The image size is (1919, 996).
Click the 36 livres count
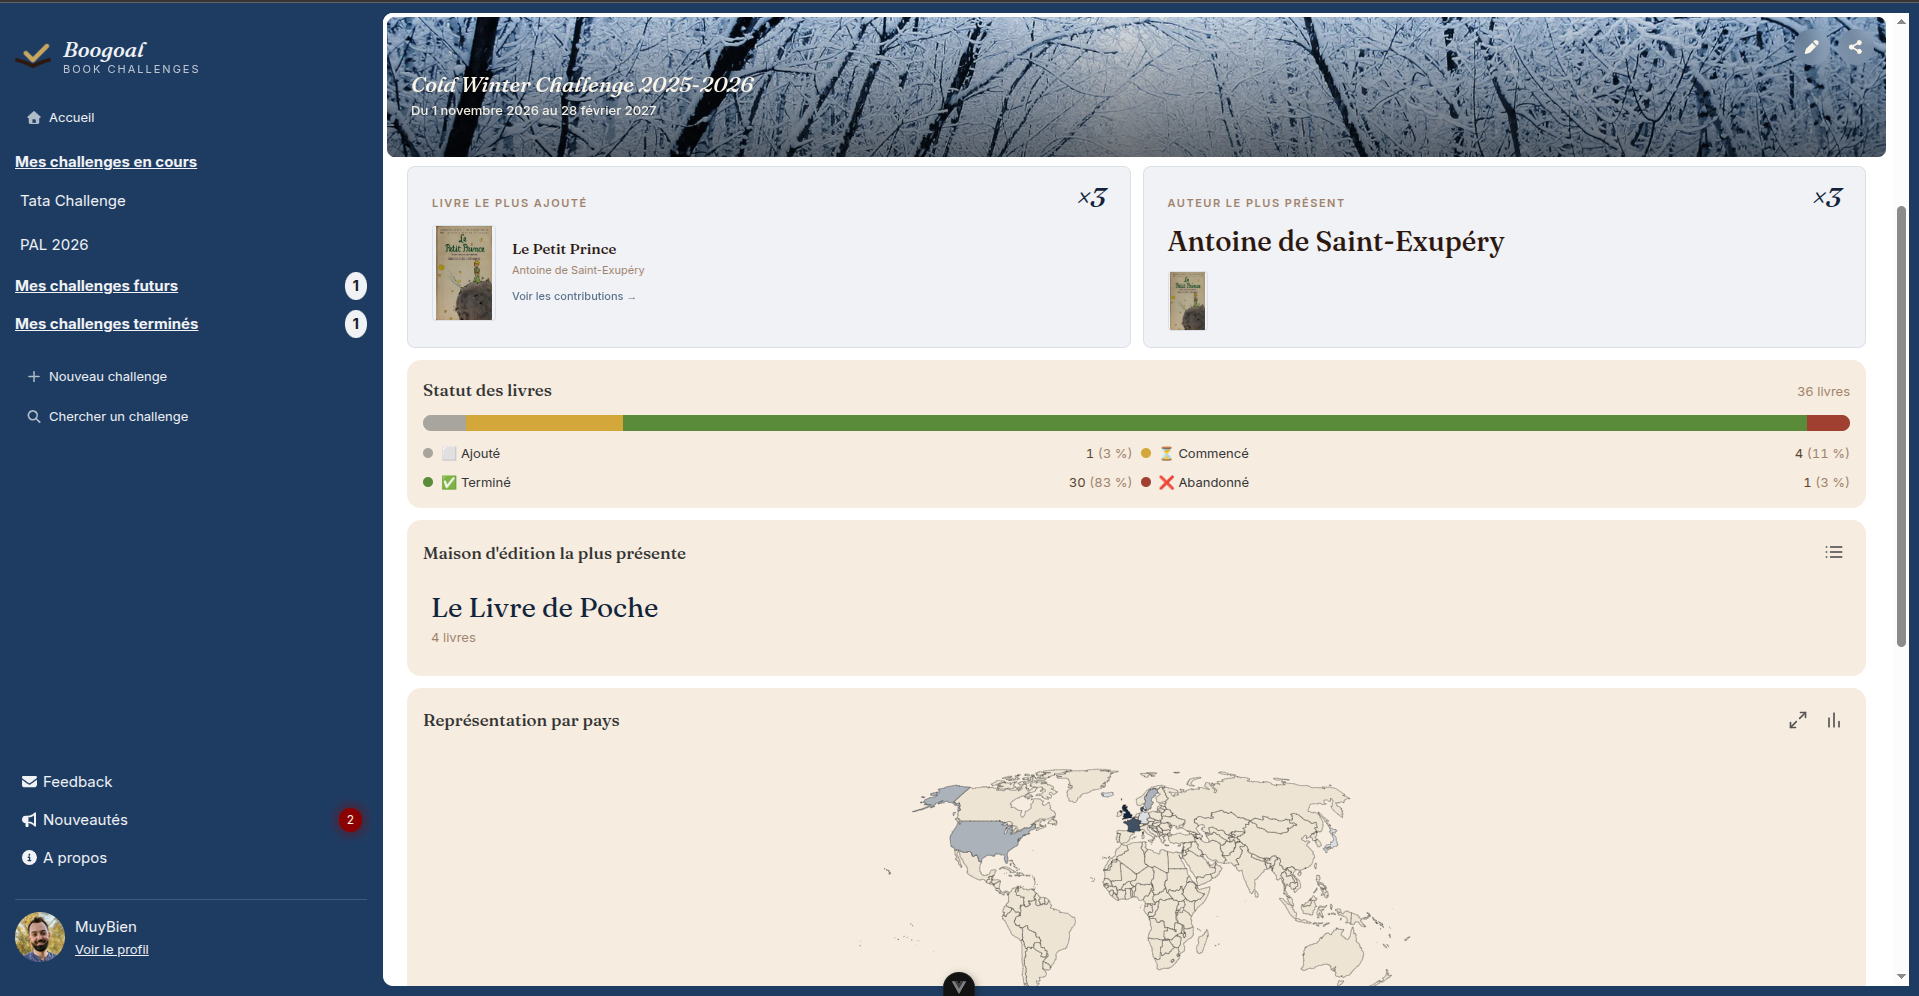click(1823, 392)
